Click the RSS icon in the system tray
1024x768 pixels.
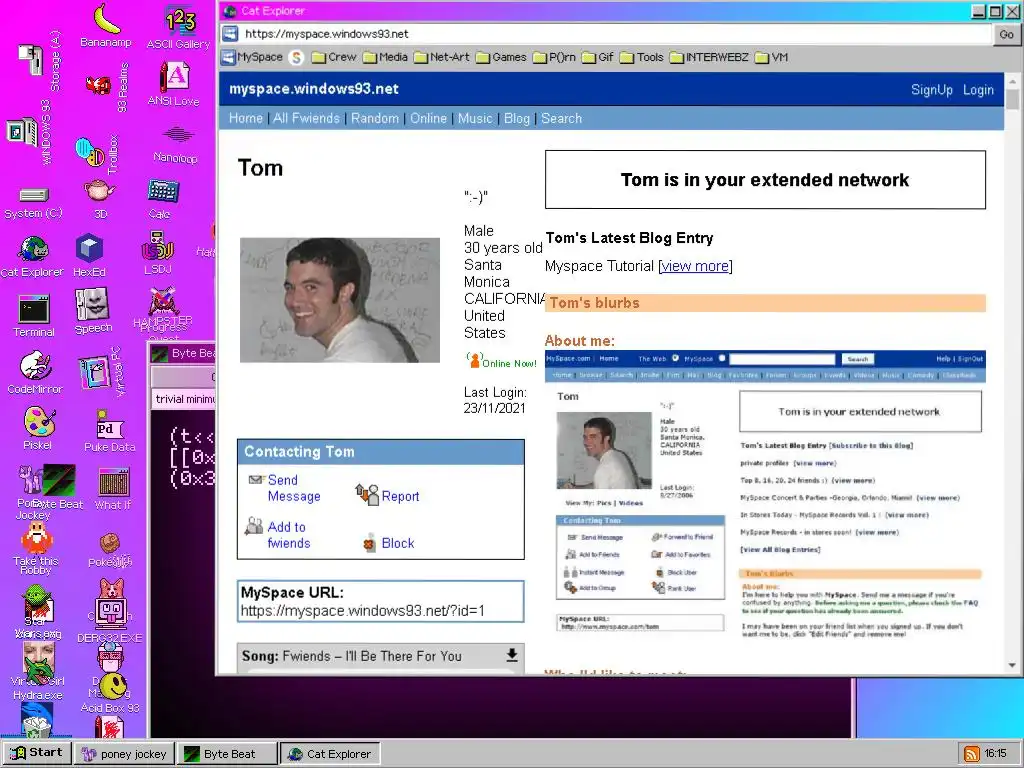point(972,754)
